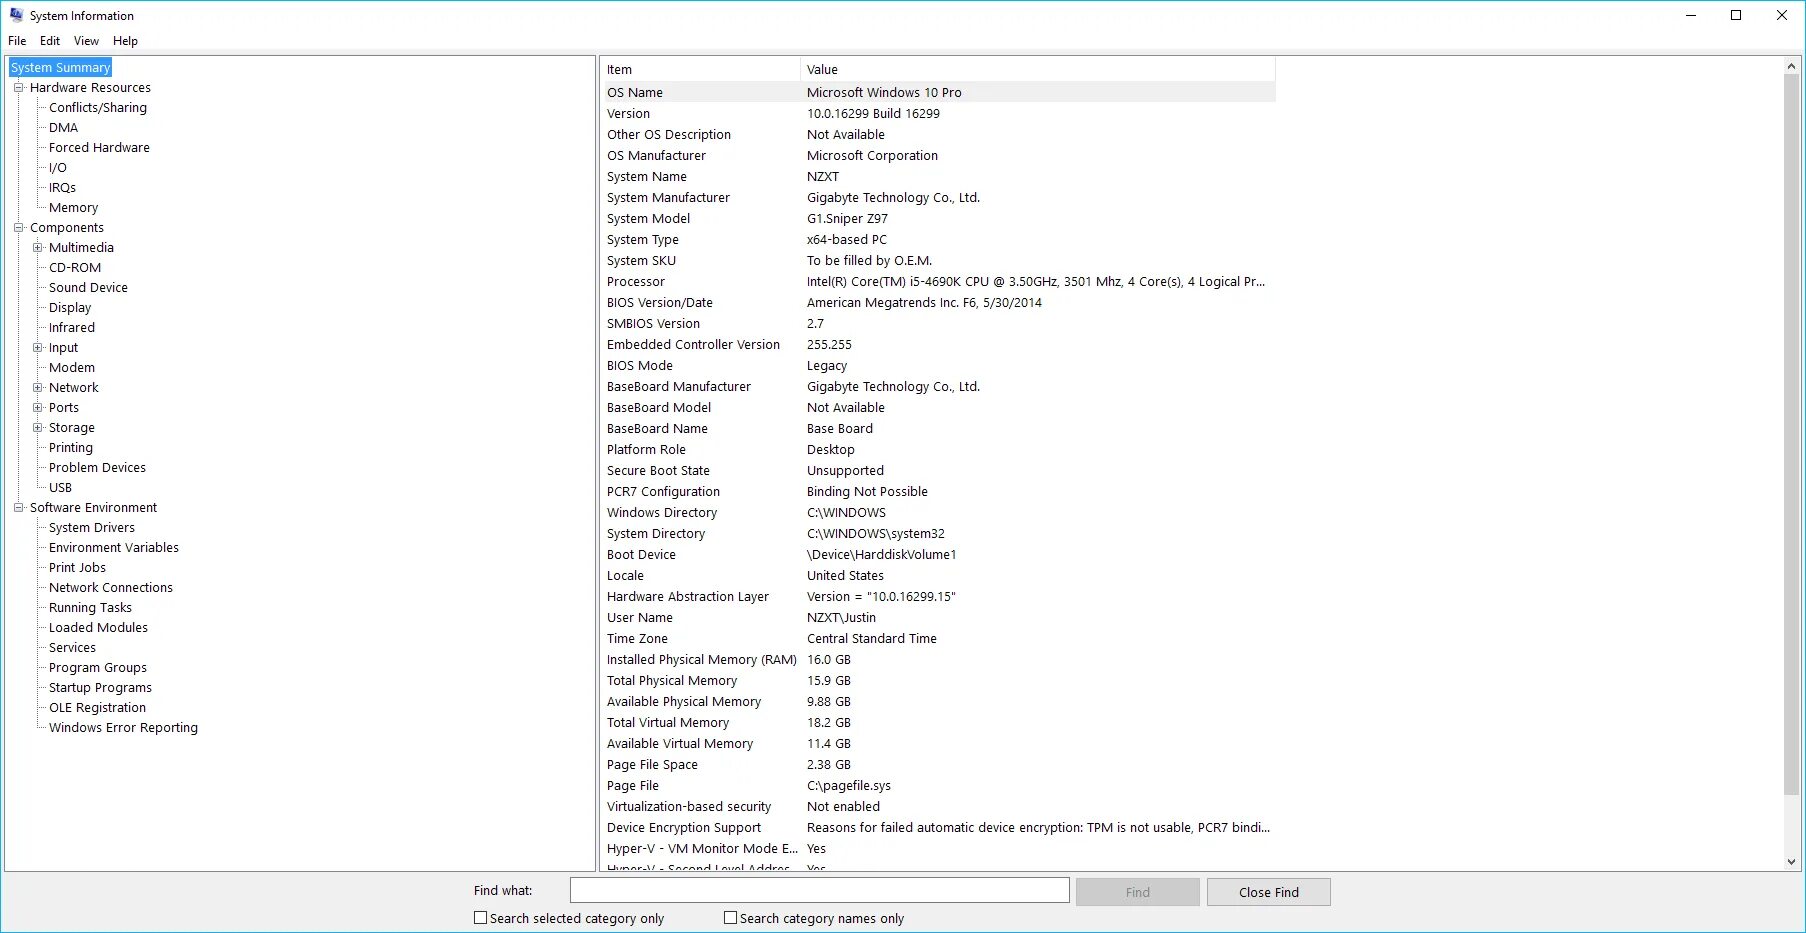The height and width of the screenshot is (933, 1806).
Task: Select Infrared tree item
Action: tap(72, 327)
